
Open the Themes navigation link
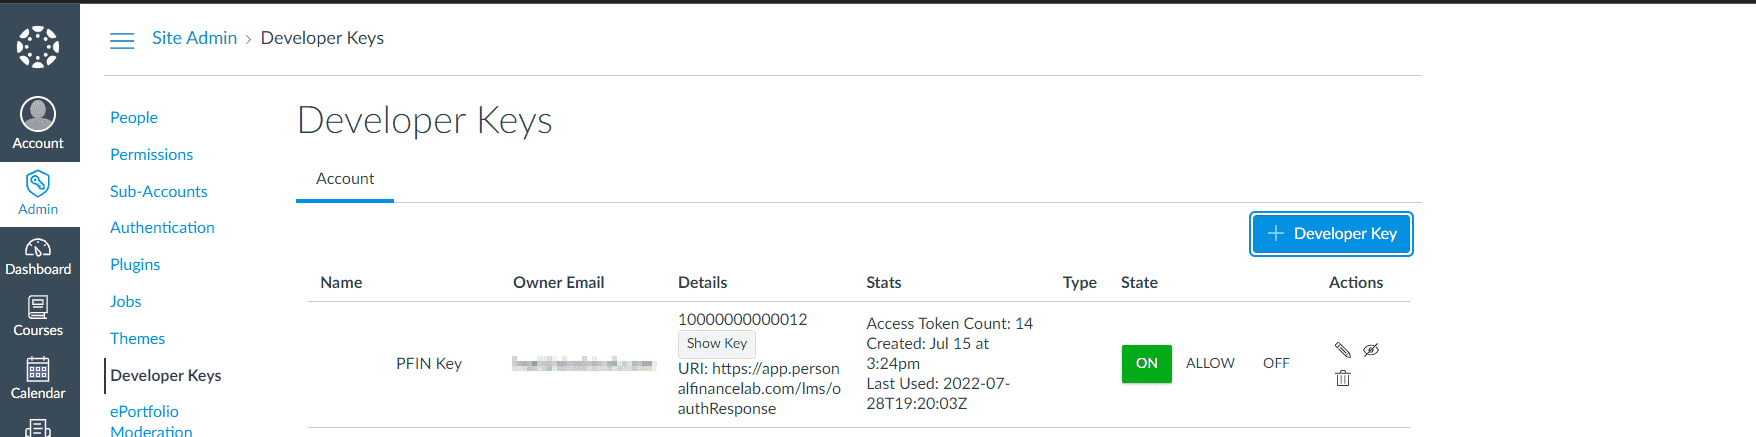tap(138, 339)
